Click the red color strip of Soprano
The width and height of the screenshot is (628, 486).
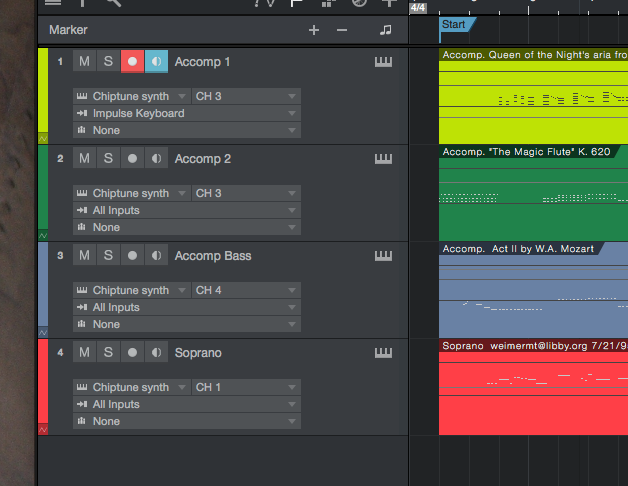[43, 381]
